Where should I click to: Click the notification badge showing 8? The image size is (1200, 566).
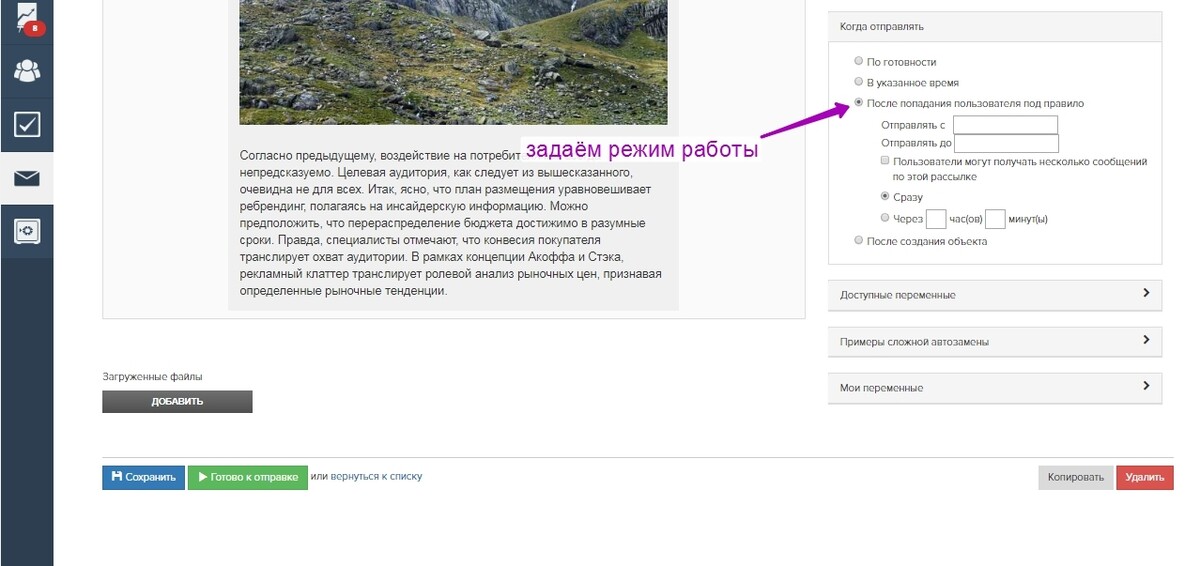click(x=36, y=28)
